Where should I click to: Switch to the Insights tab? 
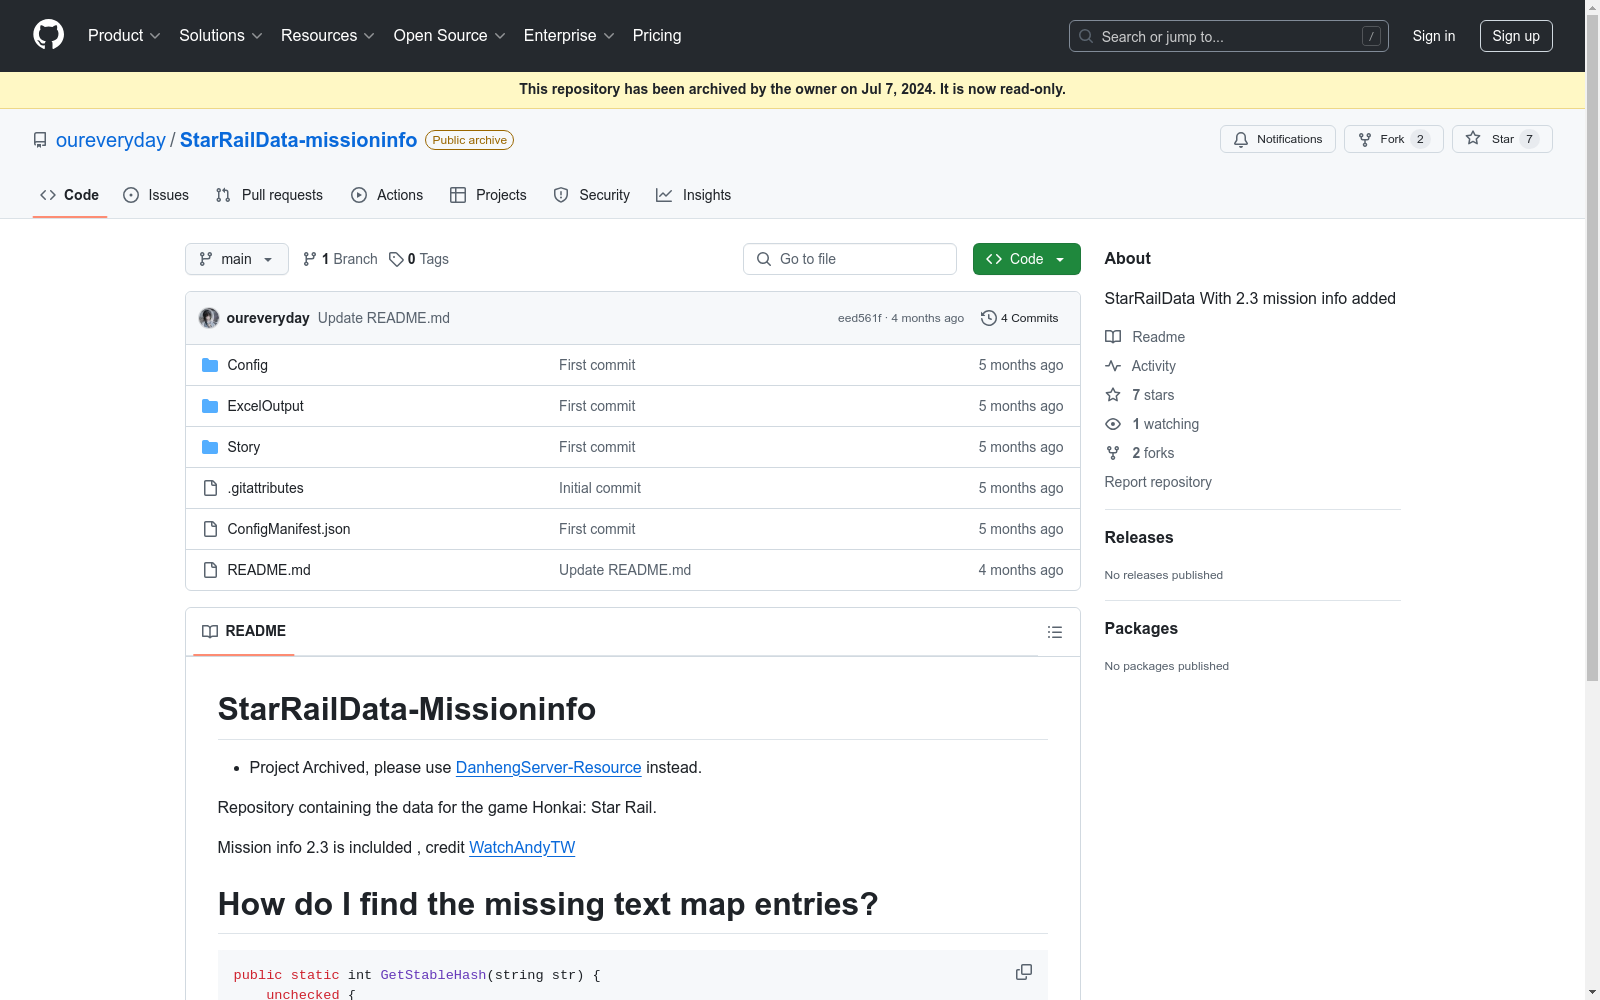[x=694, y=195]
